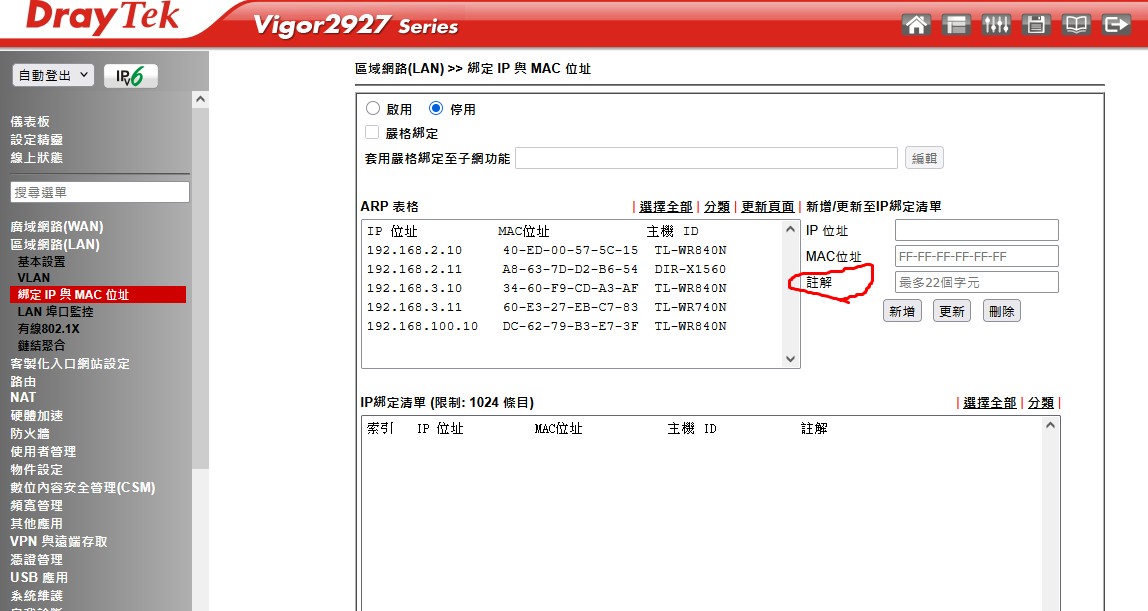Click the logout arrow icon
The width and height of the screenshot is (1148, 611).
1115,25
